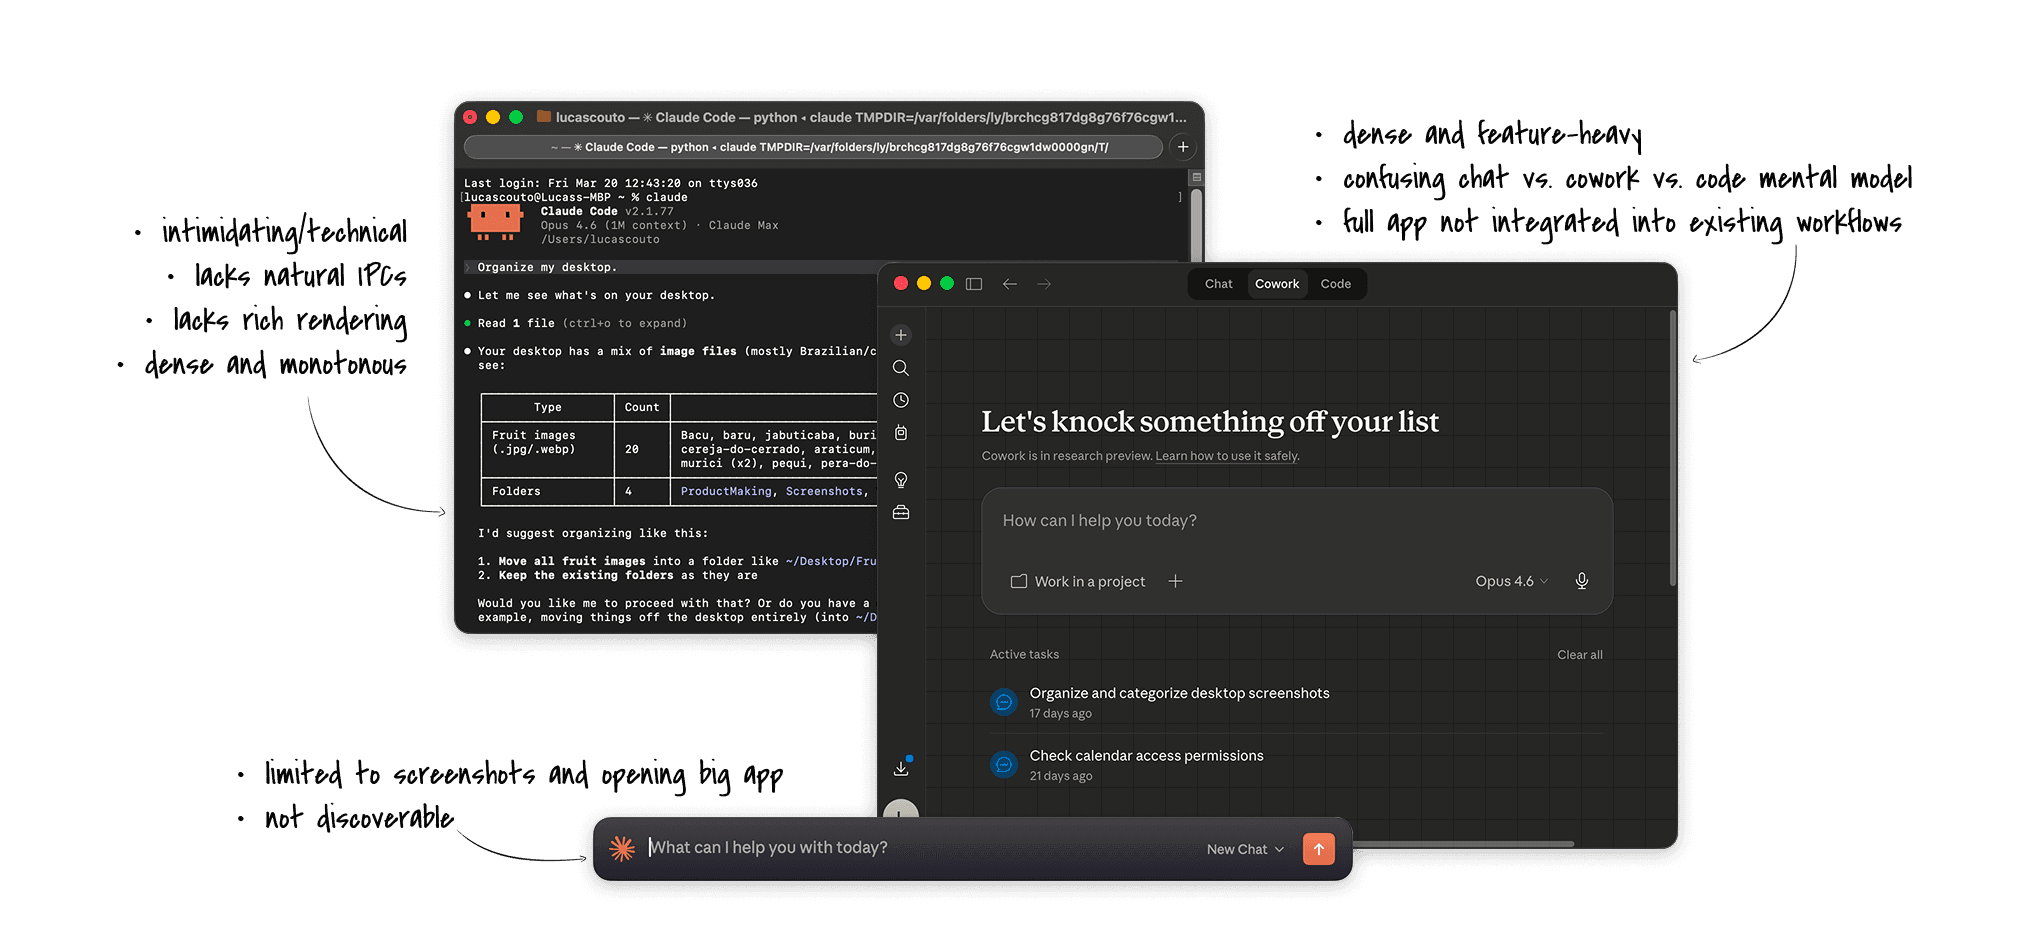Open the Learn how to use it safely link
This screenshot has width=2041, height=947.
pos(1227,456)
